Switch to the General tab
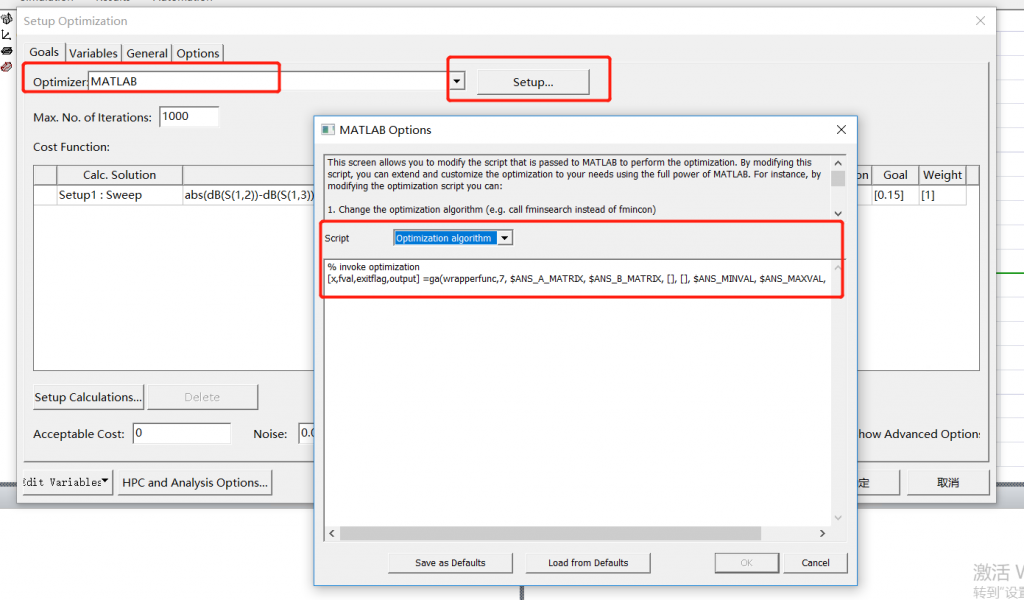1024x600 pixels. (x=147, y=53)
